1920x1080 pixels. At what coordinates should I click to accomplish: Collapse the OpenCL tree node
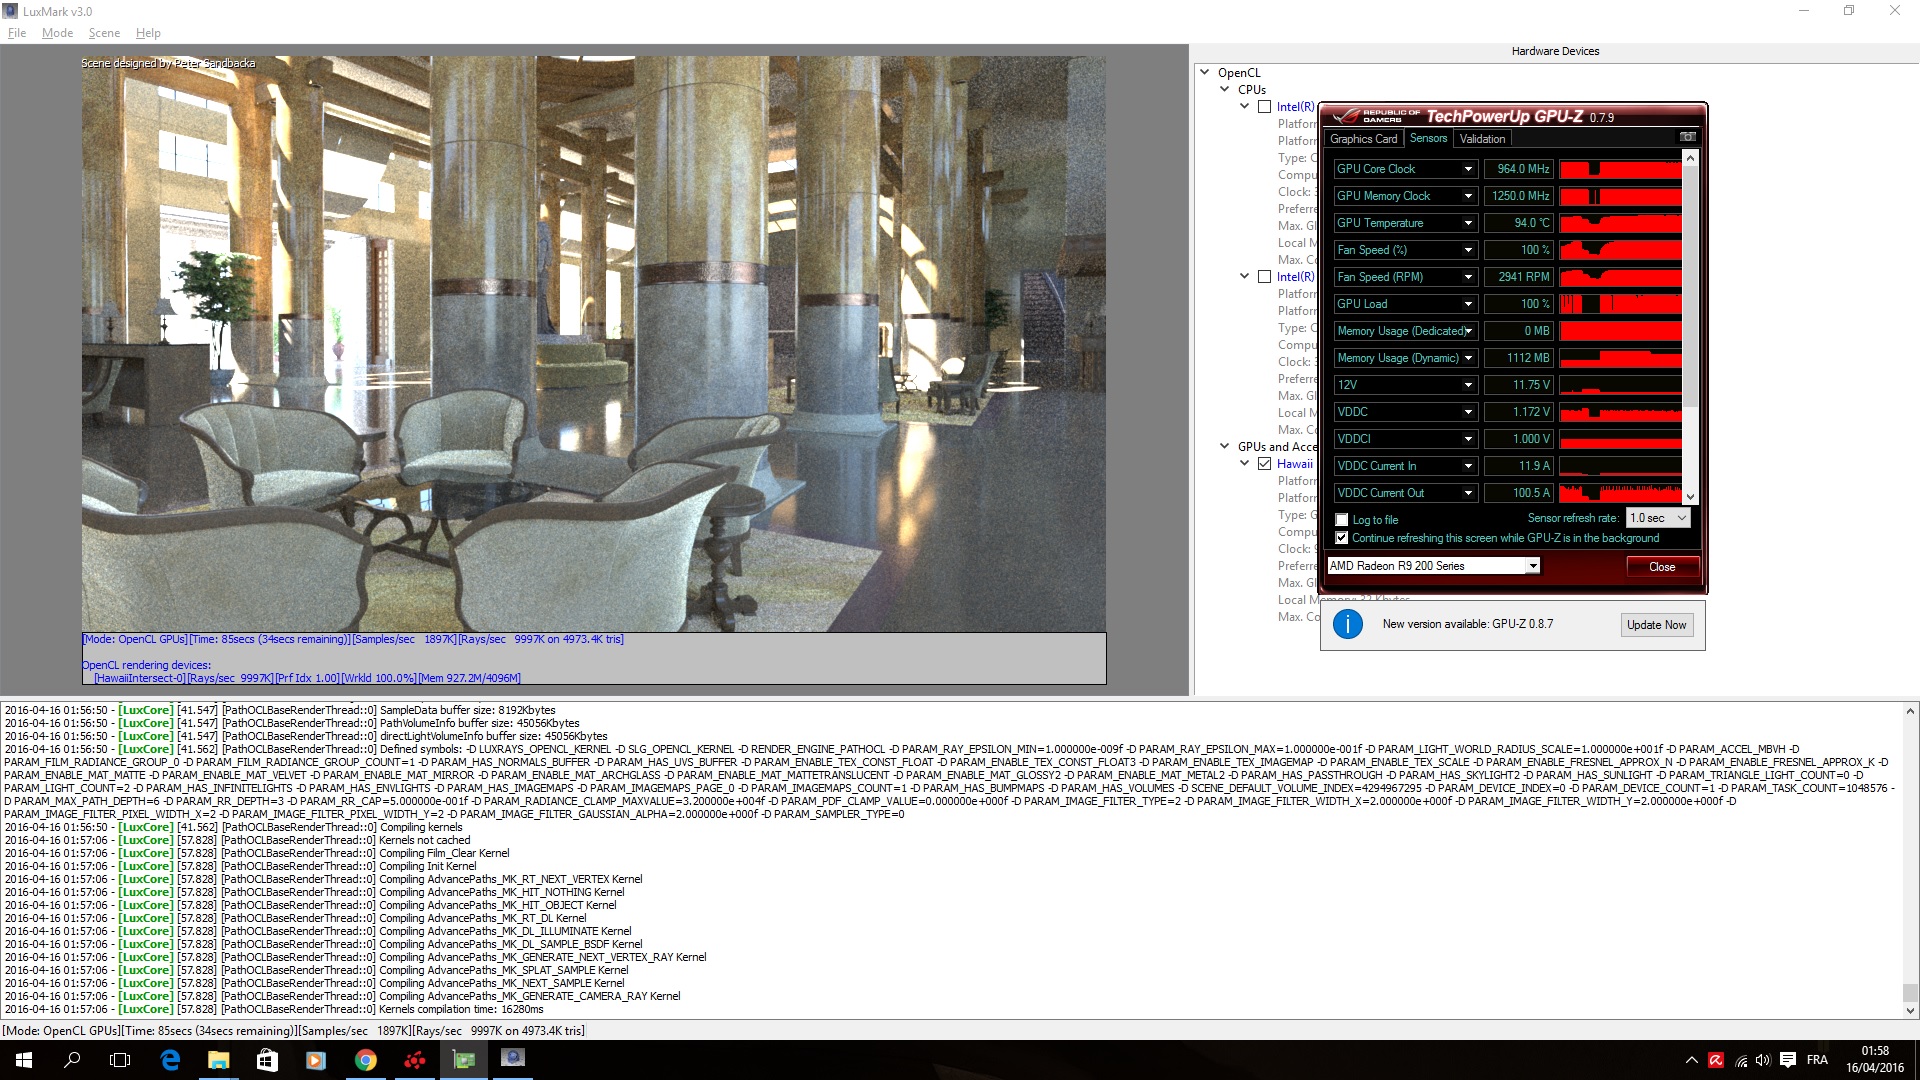pos(1203,72)
